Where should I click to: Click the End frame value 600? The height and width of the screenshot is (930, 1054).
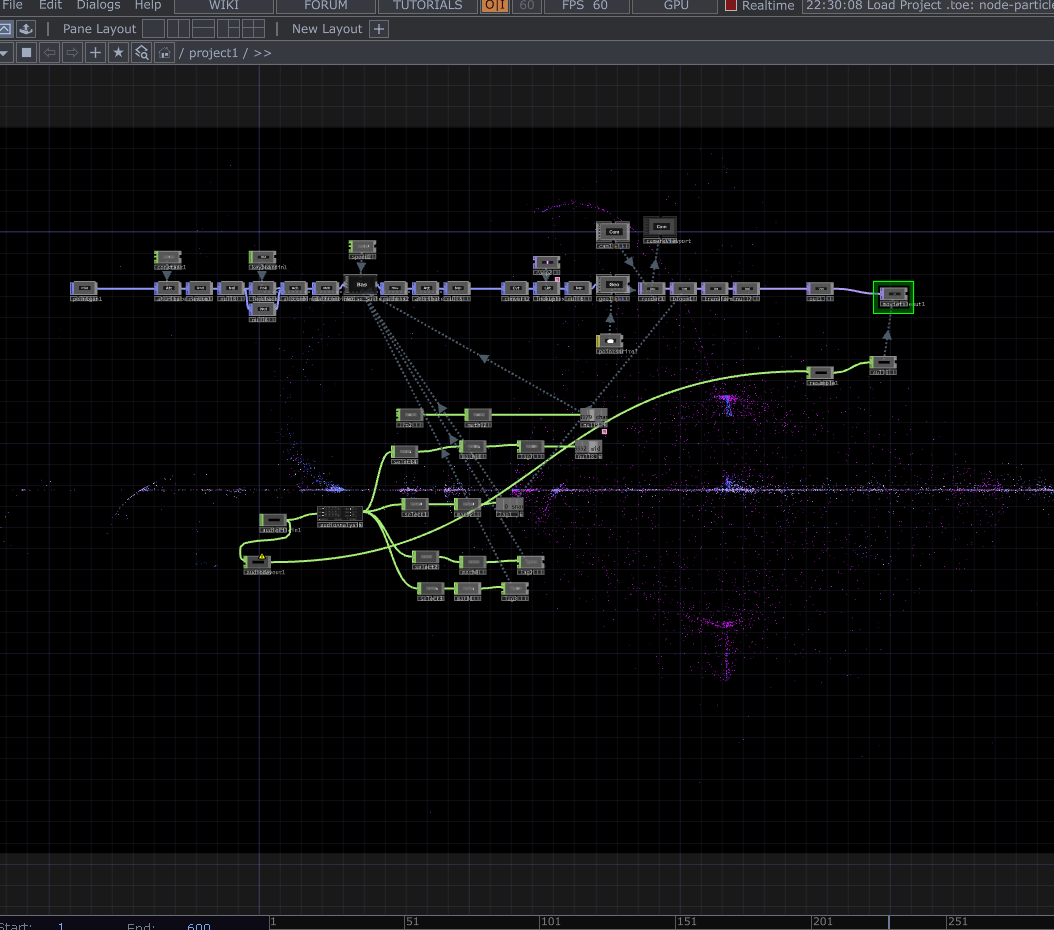coord(198,926)
